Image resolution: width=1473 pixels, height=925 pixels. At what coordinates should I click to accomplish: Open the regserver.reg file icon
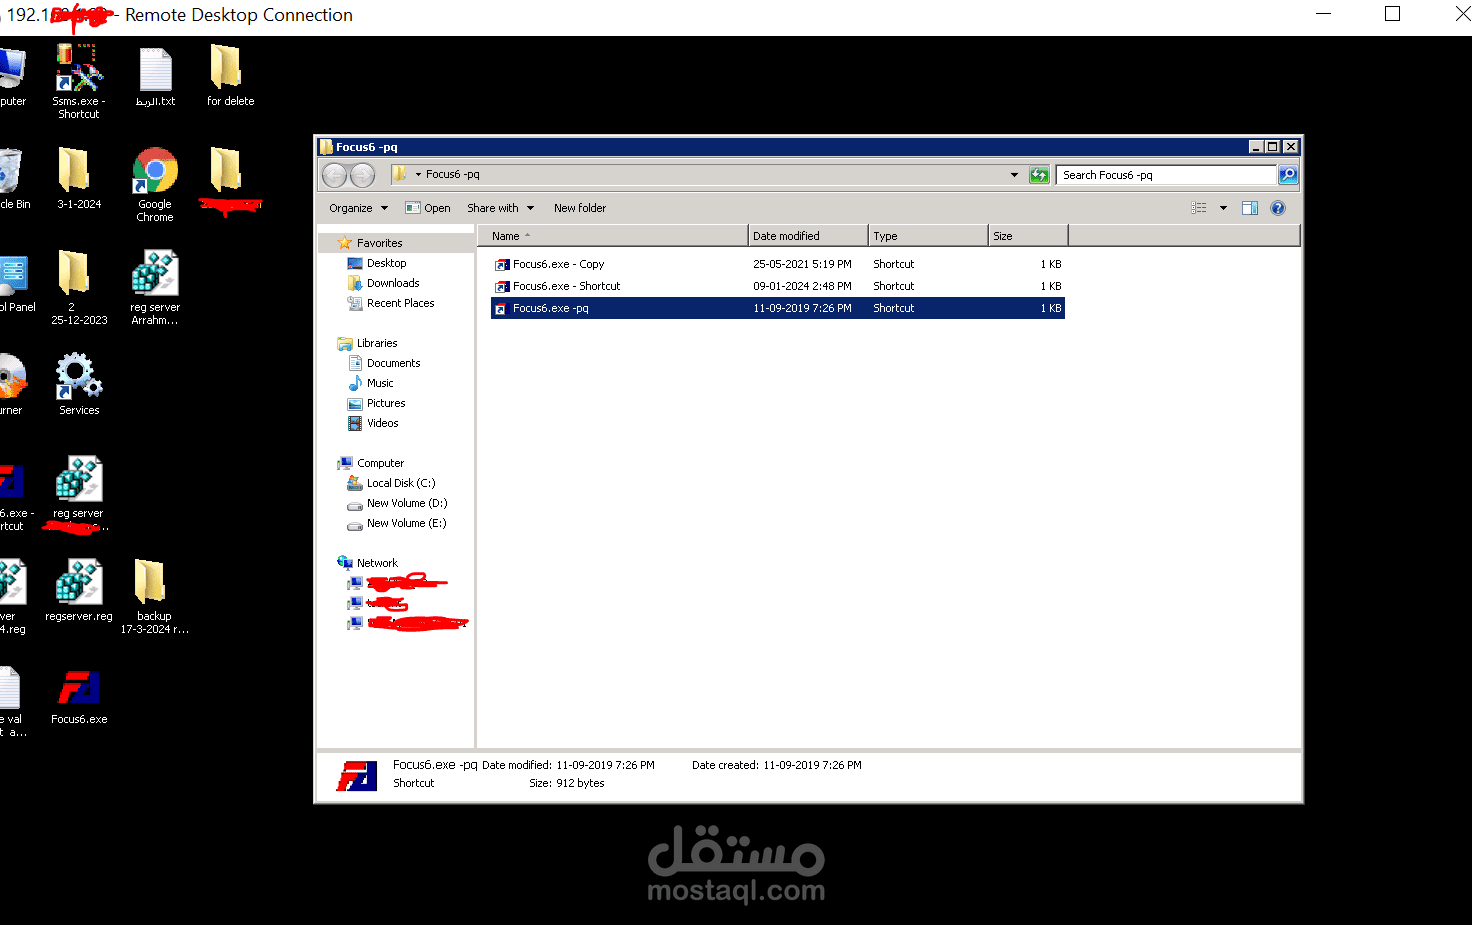pyautogui.click(x=79, y=590)
